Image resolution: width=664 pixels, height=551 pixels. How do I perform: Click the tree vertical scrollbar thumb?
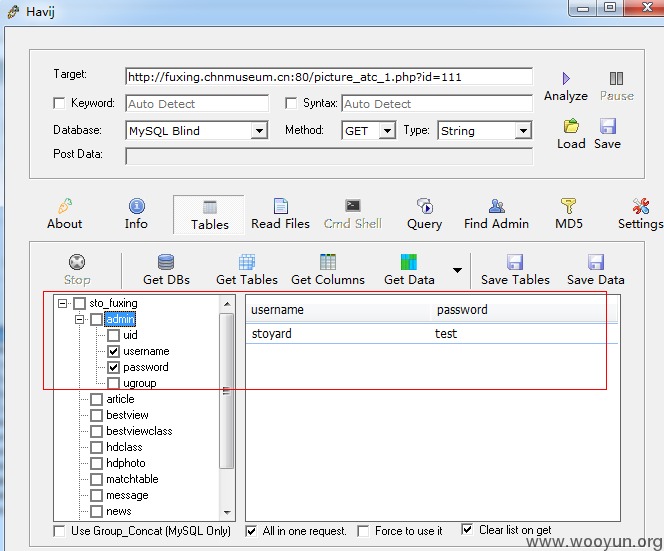(227, 390)
